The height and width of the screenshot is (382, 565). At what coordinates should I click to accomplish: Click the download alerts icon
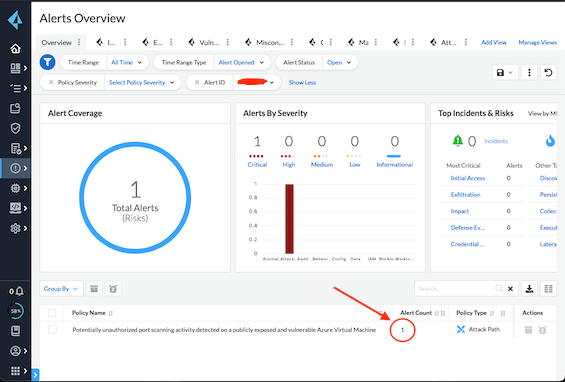[x=529, y=289]
